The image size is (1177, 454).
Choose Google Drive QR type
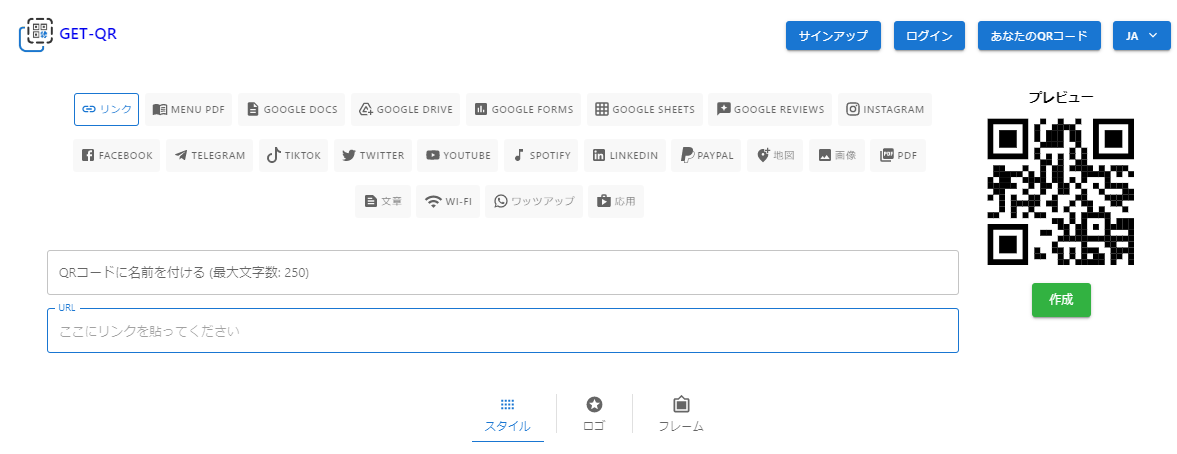(x=405, y=109)
